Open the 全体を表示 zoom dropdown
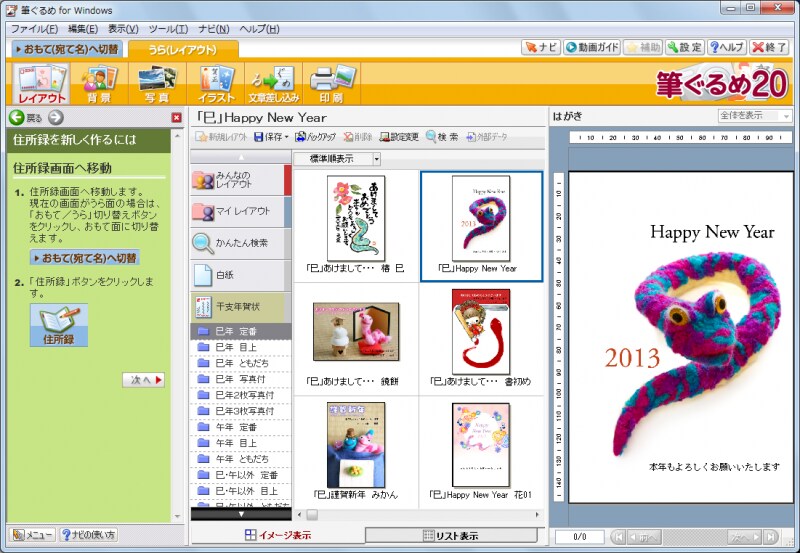The width and height of the screenshot is (800, 553). 786,116
